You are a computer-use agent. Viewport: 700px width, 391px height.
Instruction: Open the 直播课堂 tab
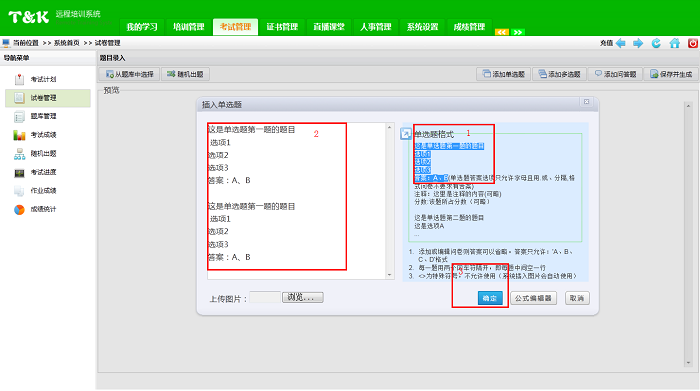[x=329, y=27]
